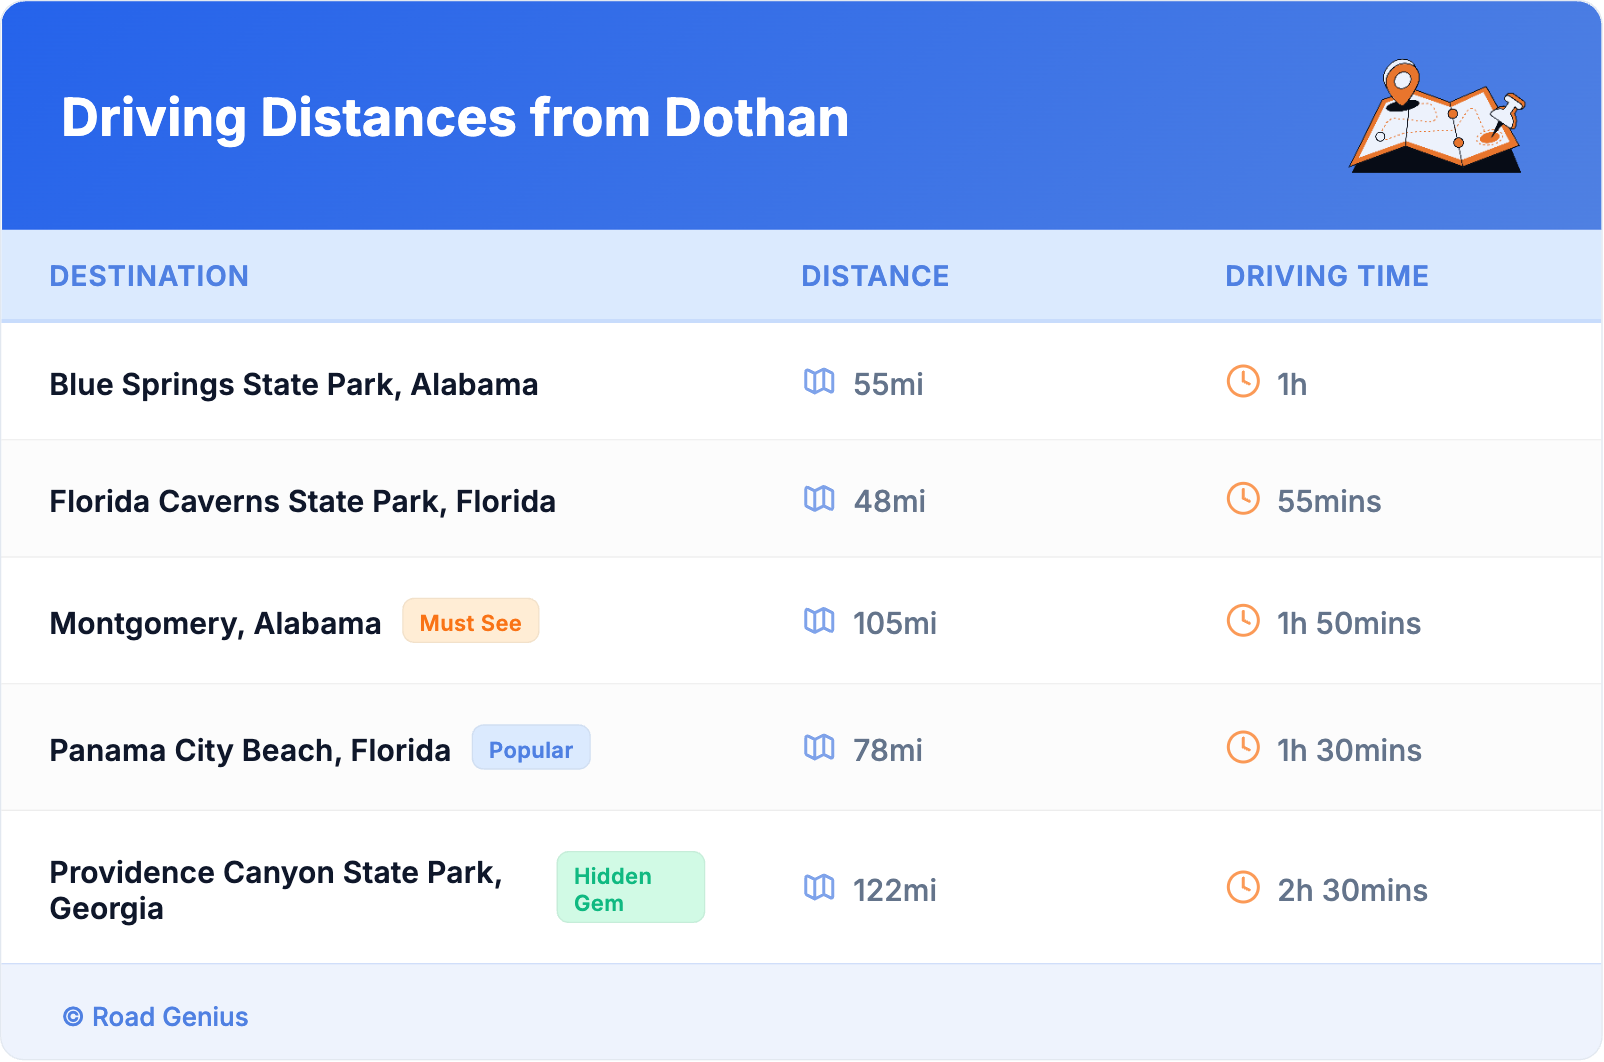Click the Driving Time column header
Screen dimensions: 1604x1062
(1327, 276)
